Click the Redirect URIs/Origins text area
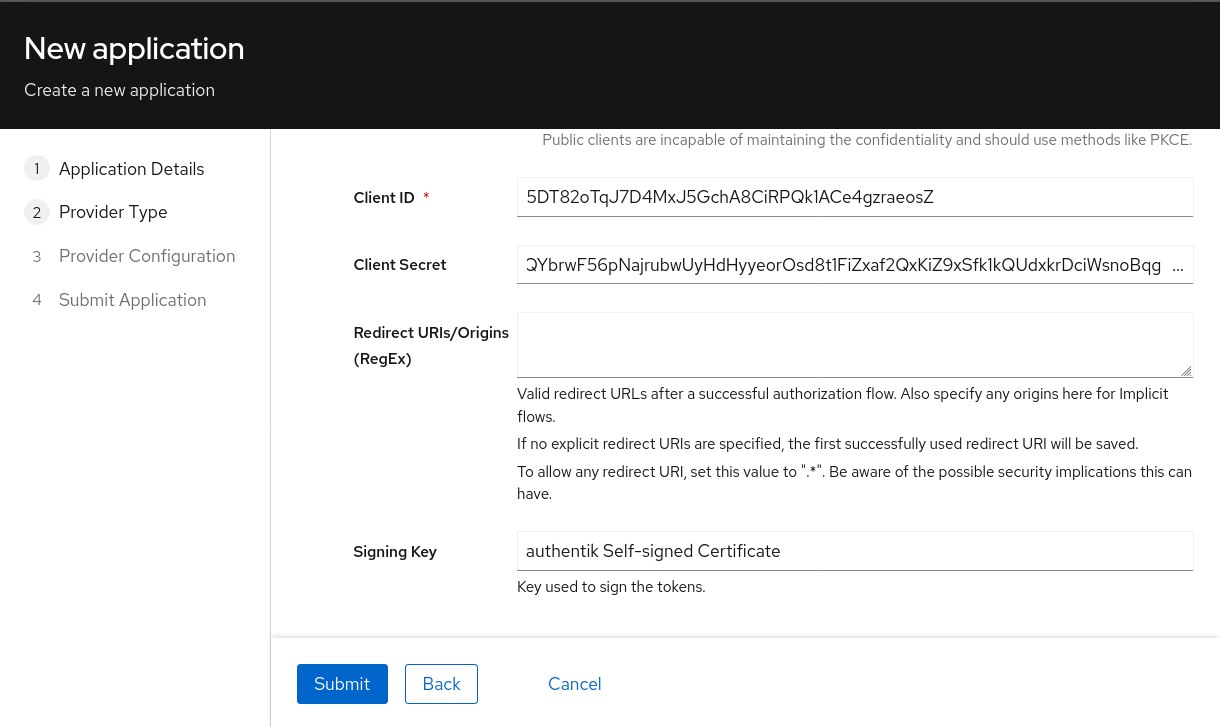 [855, 344]
